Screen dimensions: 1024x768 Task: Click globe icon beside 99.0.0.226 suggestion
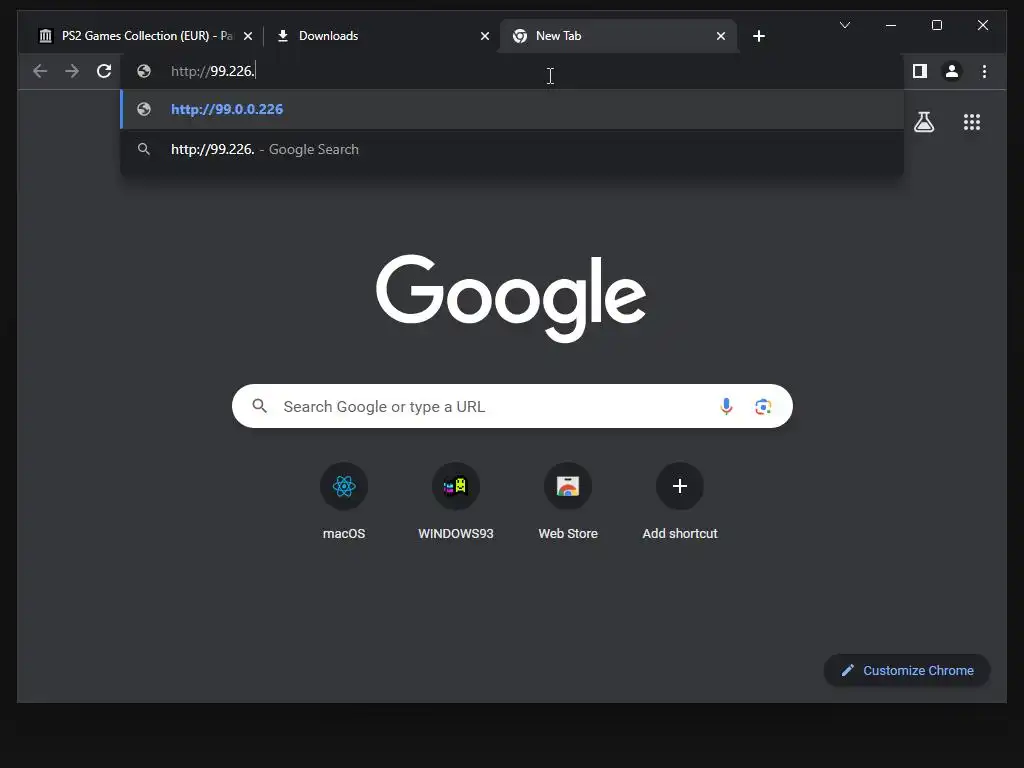tap(144, 109)
